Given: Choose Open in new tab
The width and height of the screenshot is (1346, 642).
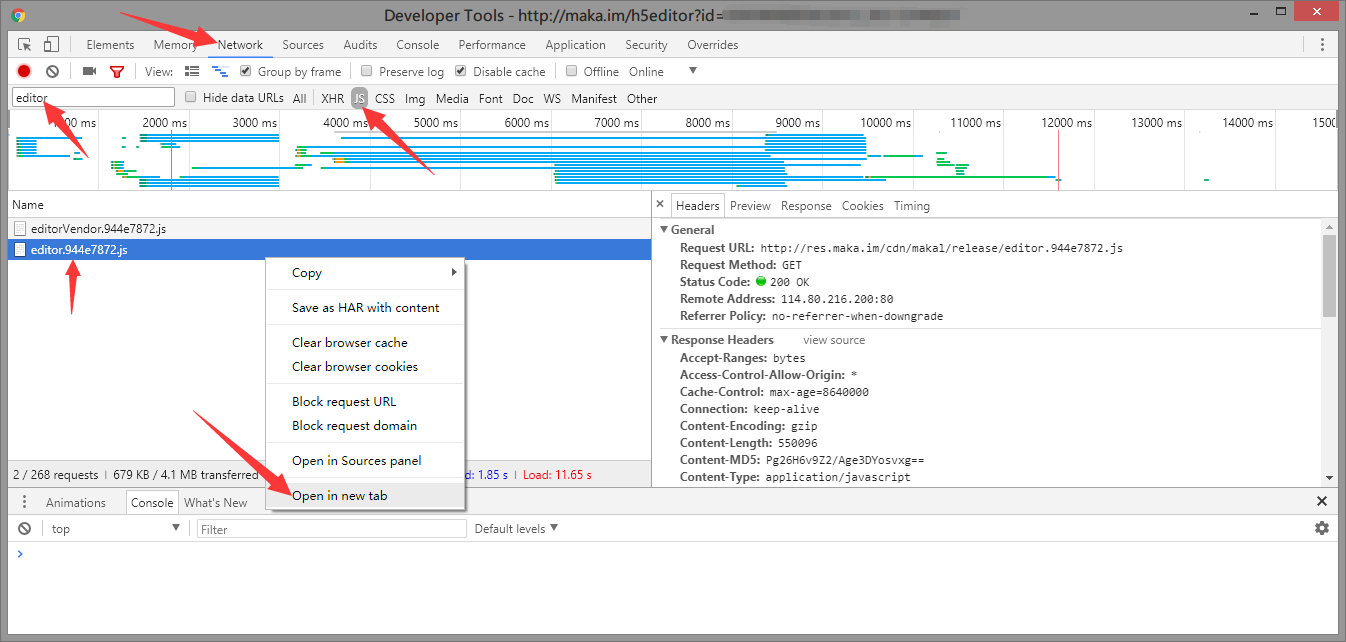Looking at the screenshot, I should coord(365,495).
